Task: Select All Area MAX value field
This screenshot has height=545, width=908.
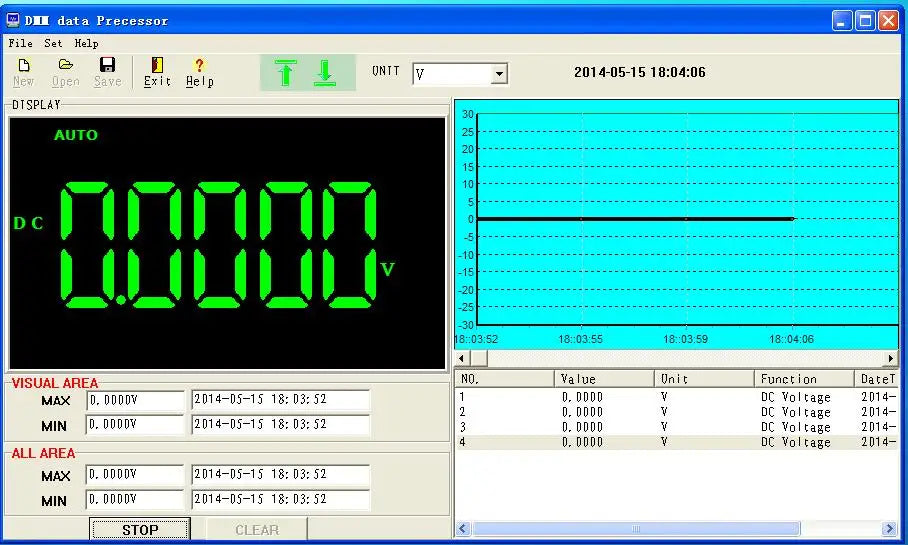Action: (135, 474)
